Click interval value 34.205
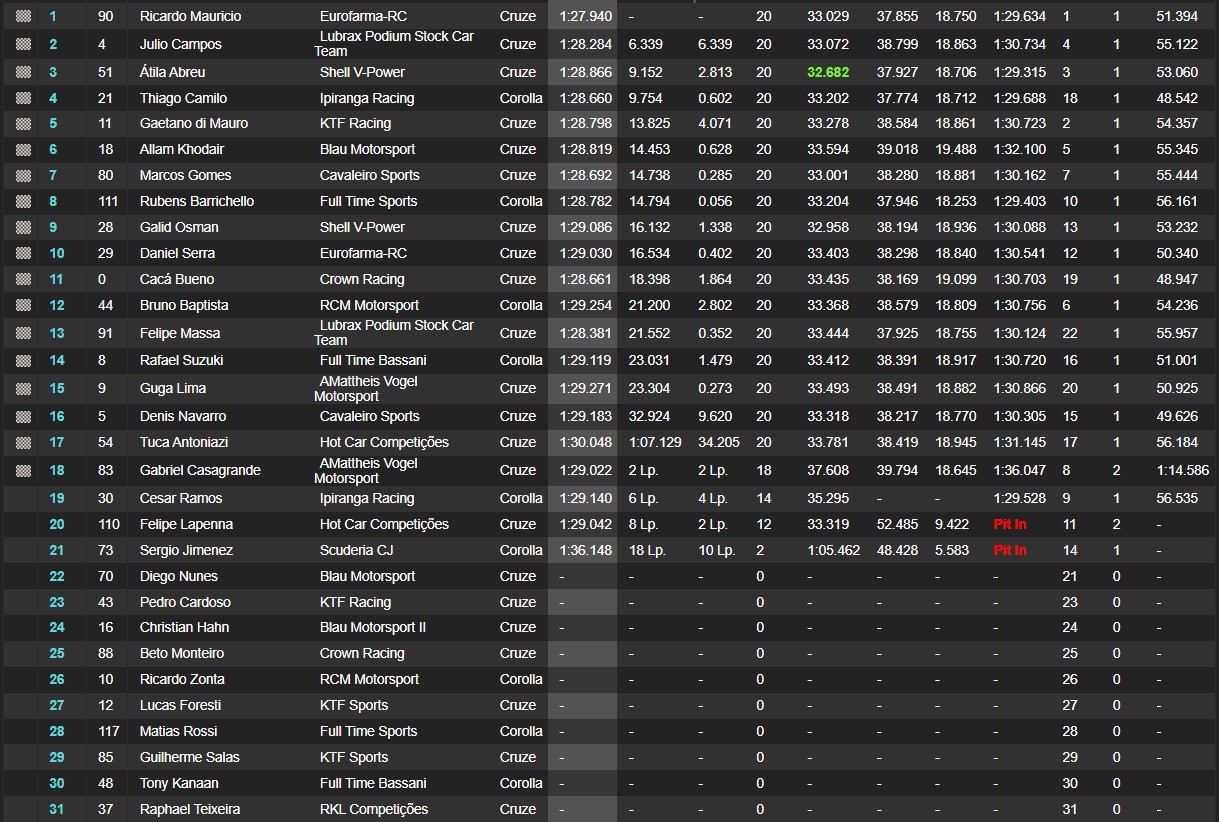Viewport: 1219px width, 822px height. pyautogui.click(x=719, y=442)
